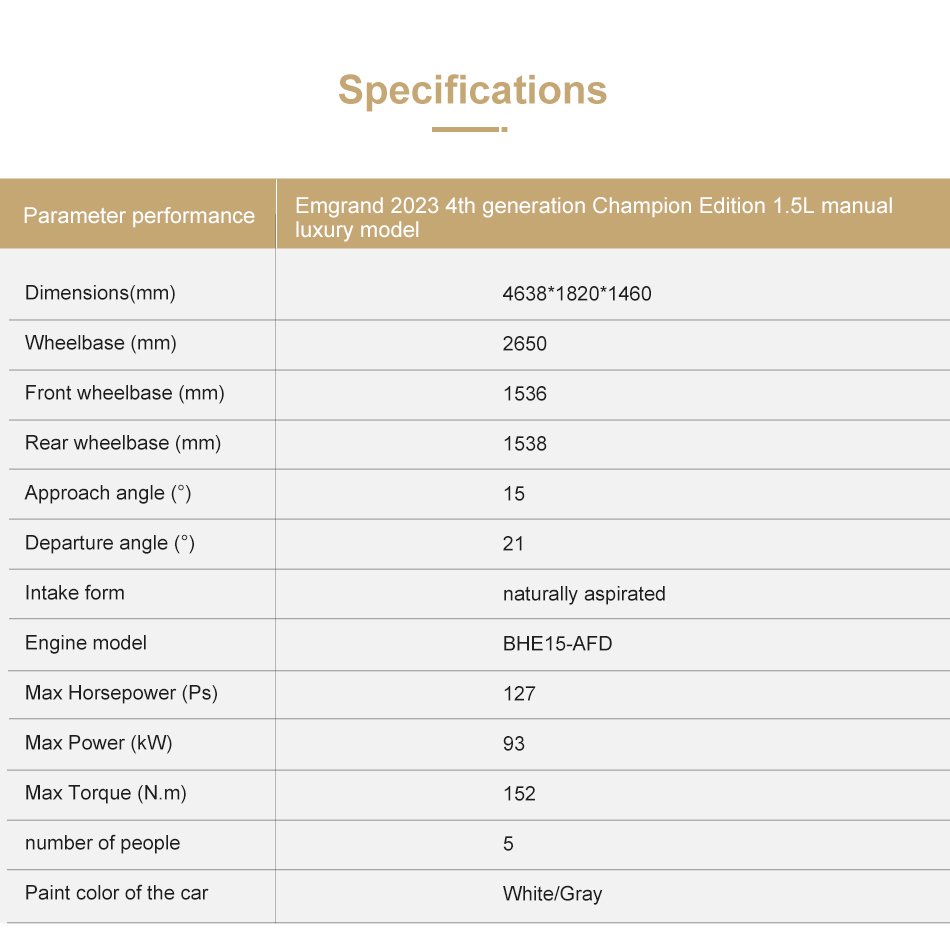Select the Intake form label
Image resolution: width=950 pixels, height=938 pixels.
(75, 593)
